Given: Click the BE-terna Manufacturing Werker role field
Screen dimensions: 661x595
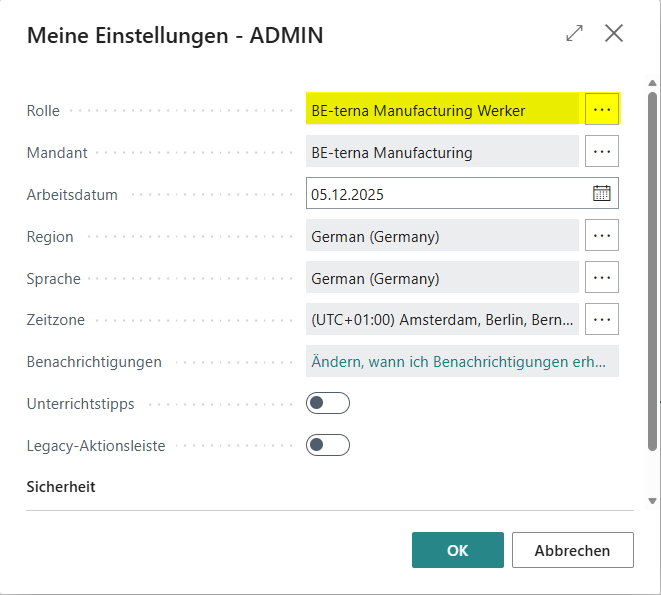Looking at the screenshot, I should pos(442,109).
